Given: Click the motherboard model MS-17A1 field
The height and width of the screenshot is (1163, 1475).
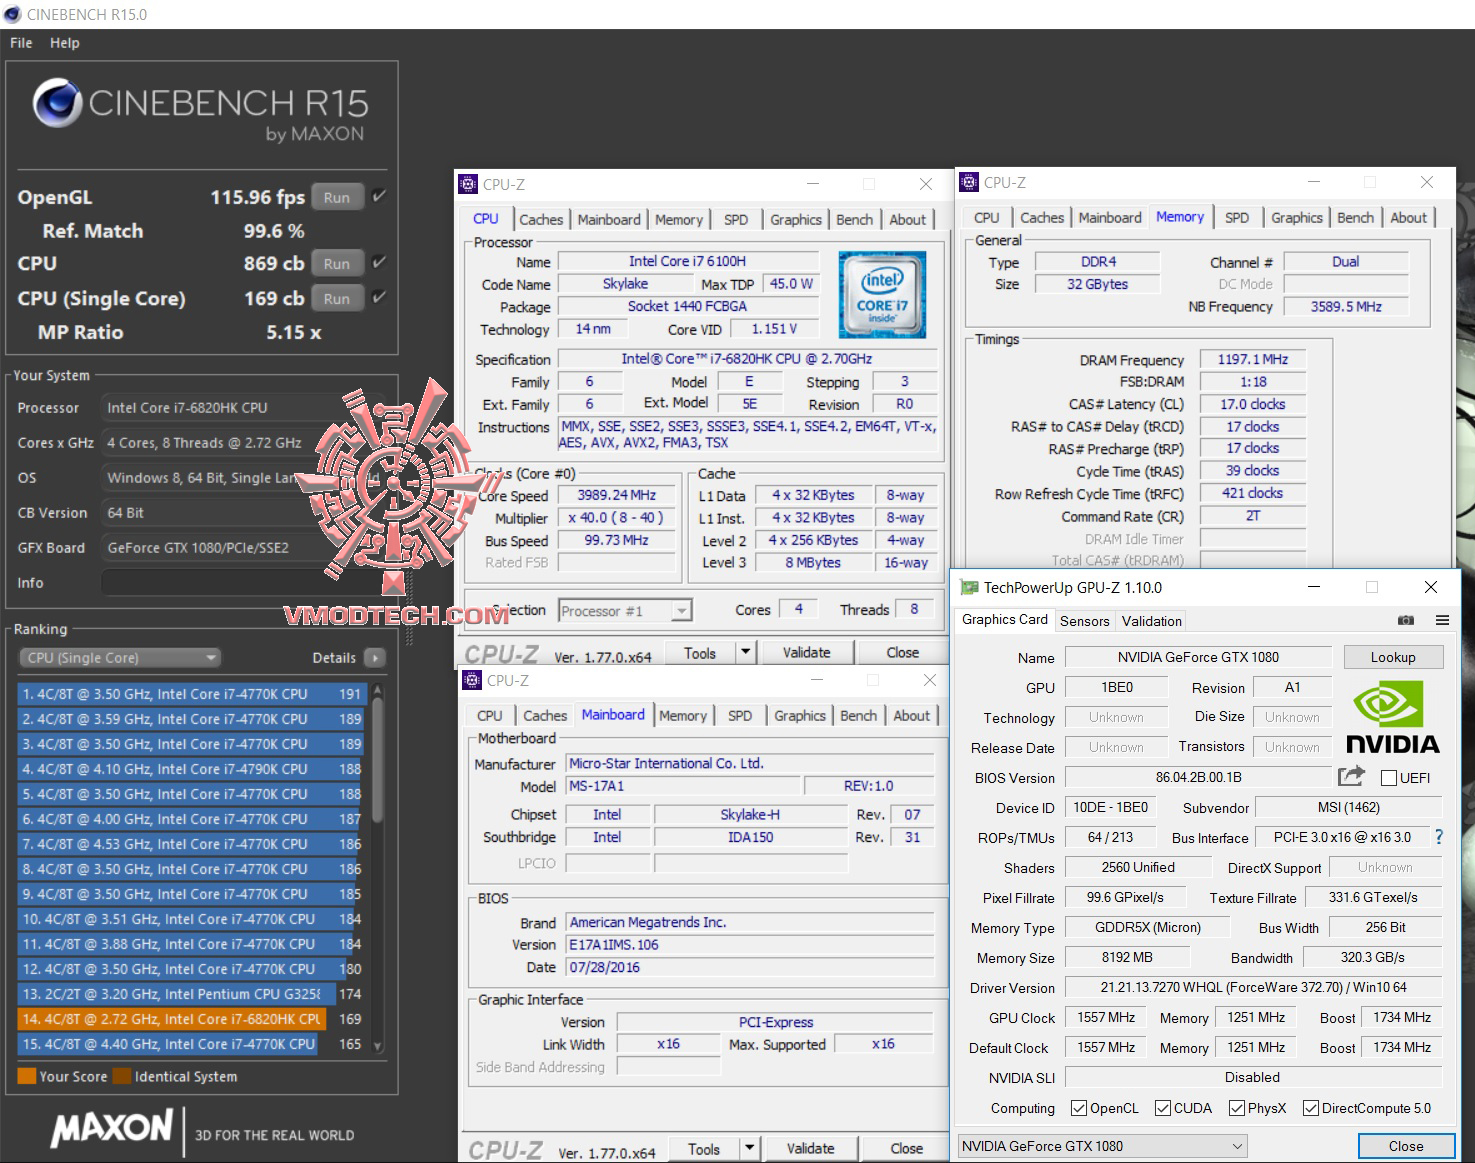Looking at the screenshot, I should (x=683, y=786).
